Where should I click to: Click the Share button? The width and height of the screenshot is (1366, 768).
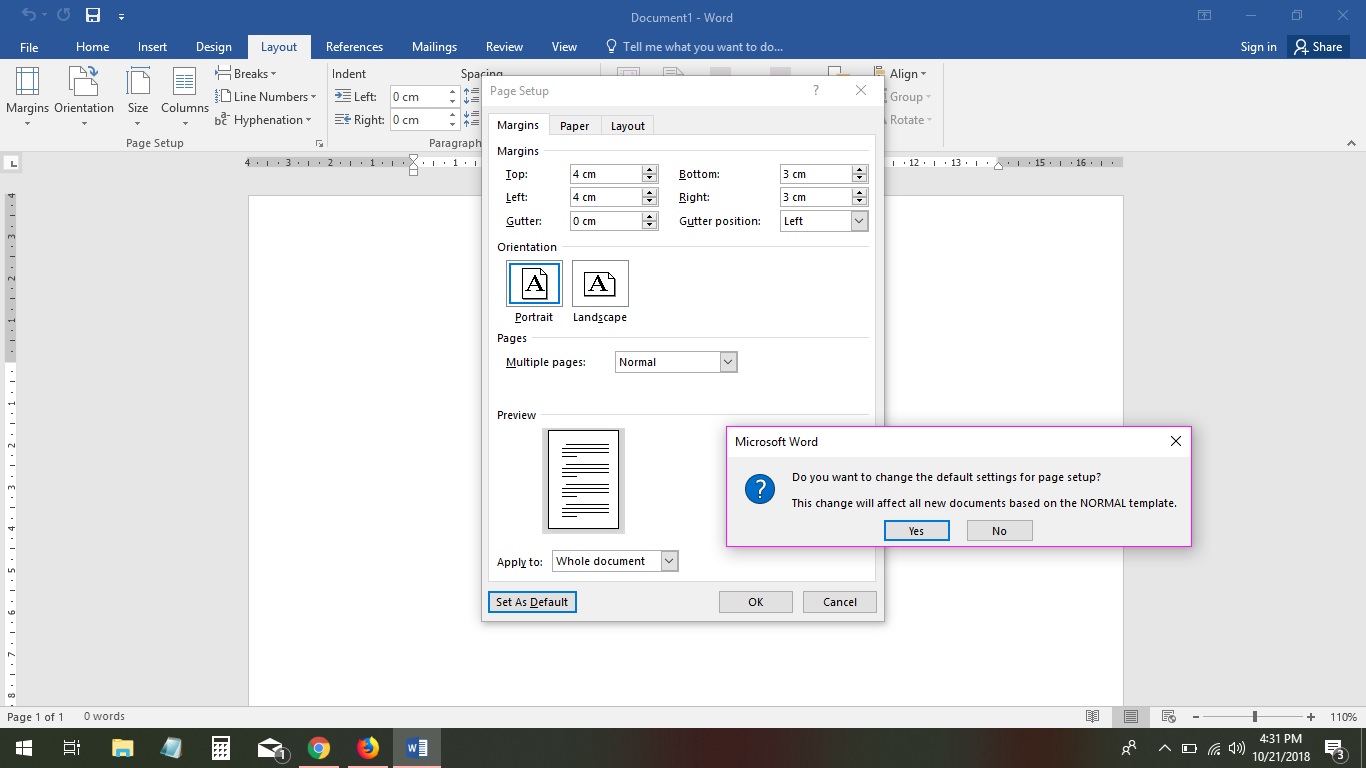coord(1318,47)
